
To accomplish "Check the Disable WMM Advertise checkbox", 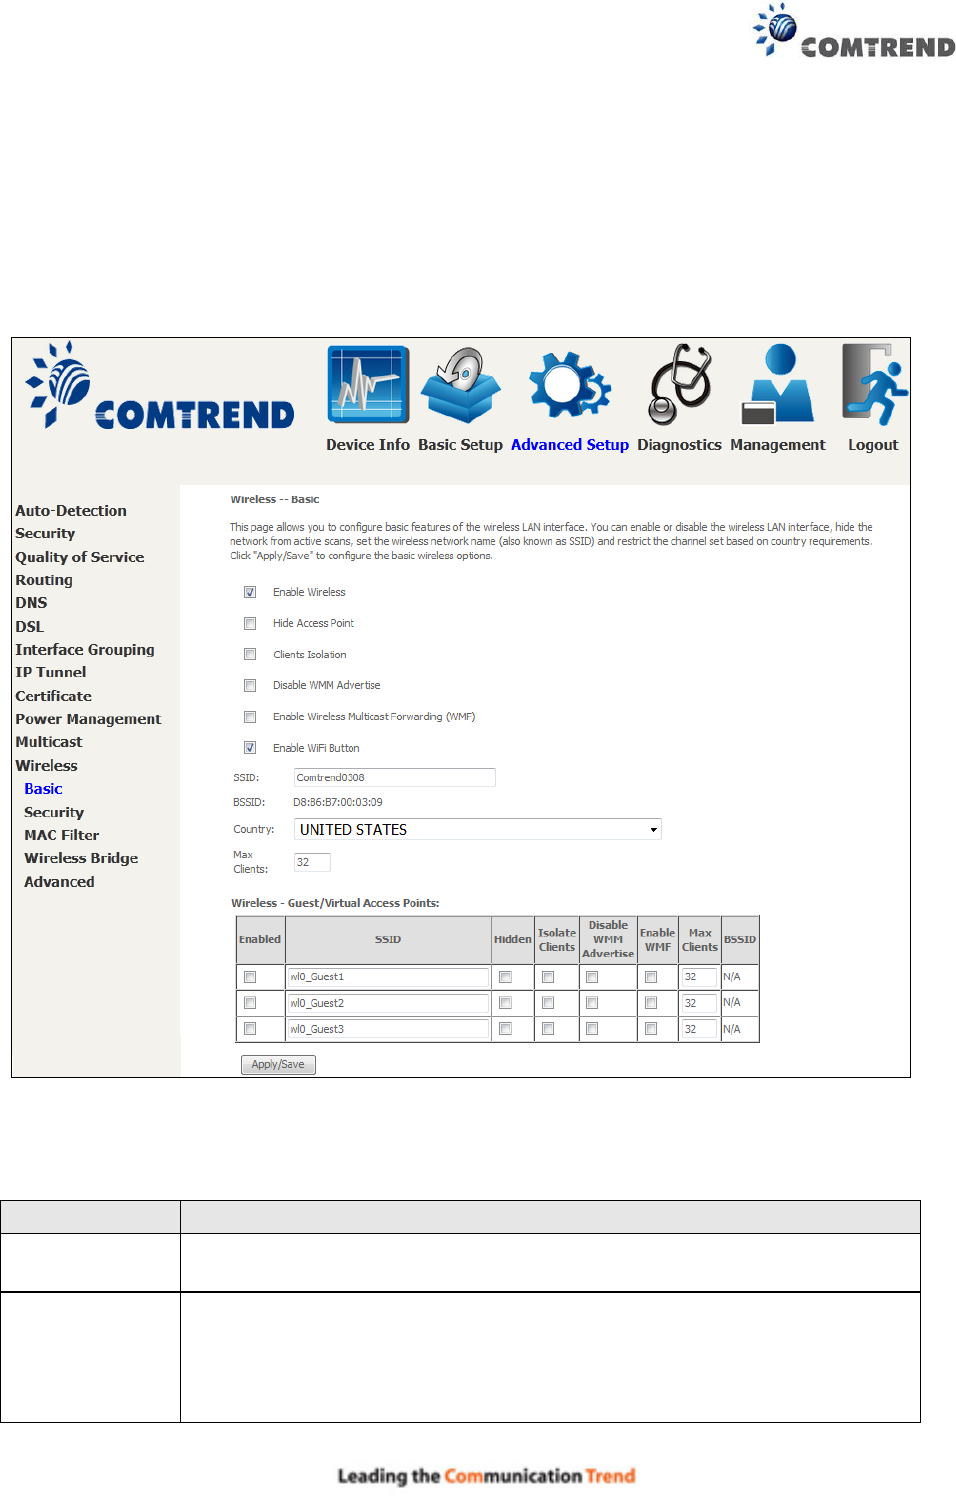I will (250, 685).
